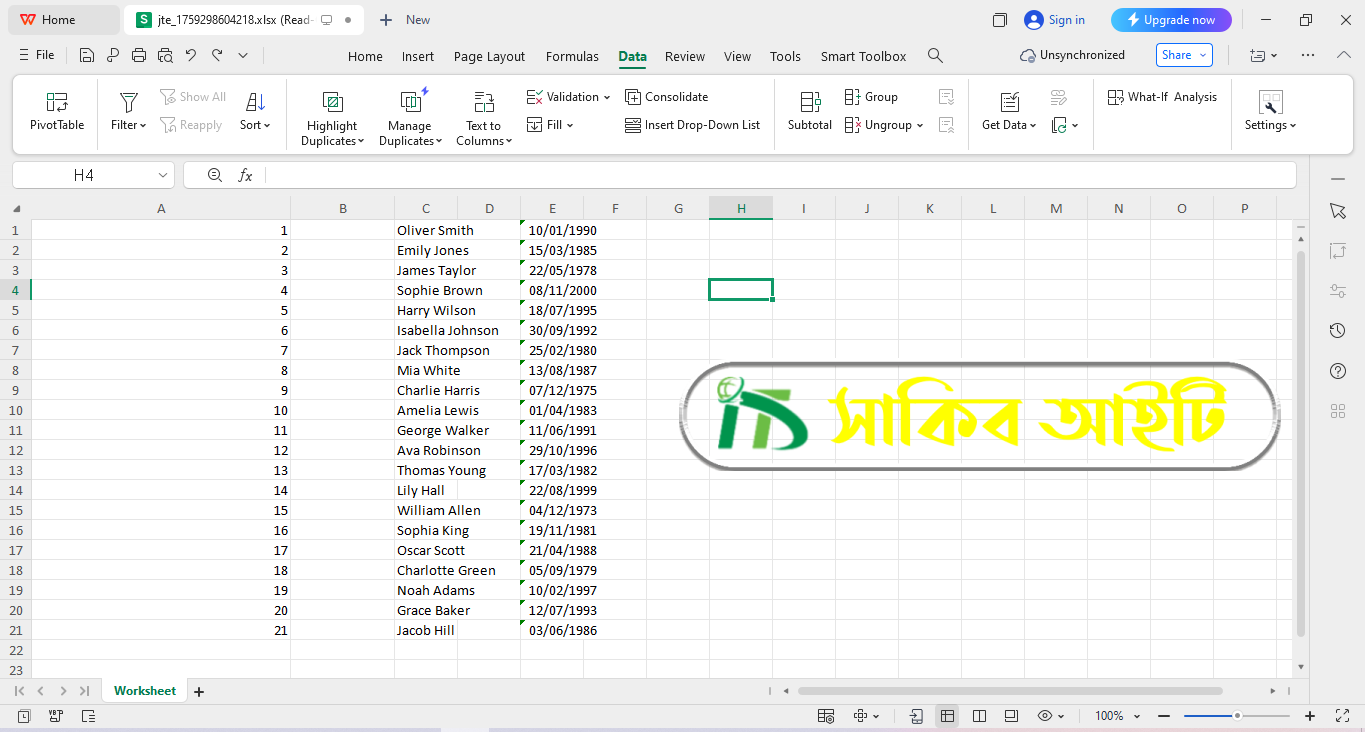Open the PivotTable tool
The width and height of the screenshot is (1365, 732).
click(x=57, y=111)
